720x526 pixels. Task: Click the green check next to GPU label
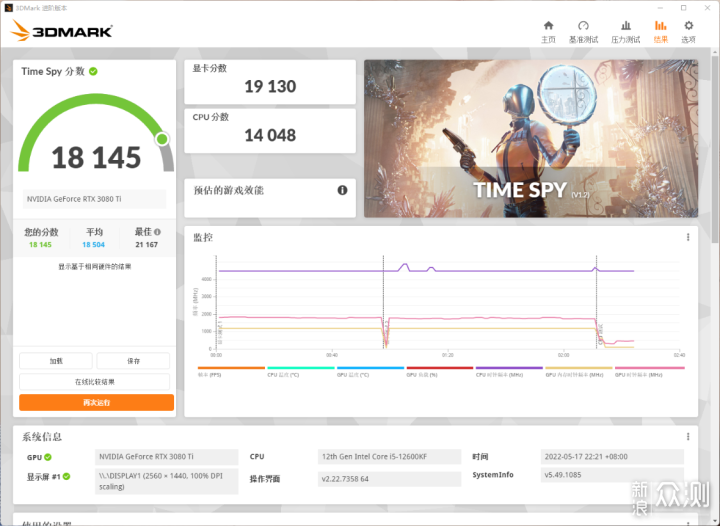tap(48, 457)
